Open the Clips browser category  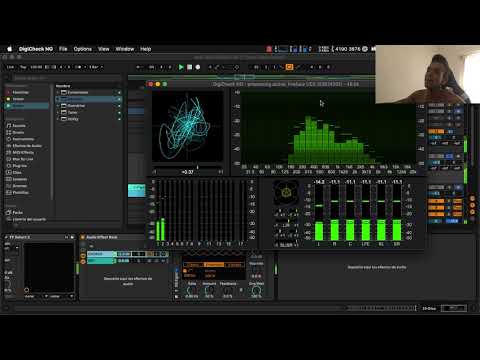(x=14, y=172)
